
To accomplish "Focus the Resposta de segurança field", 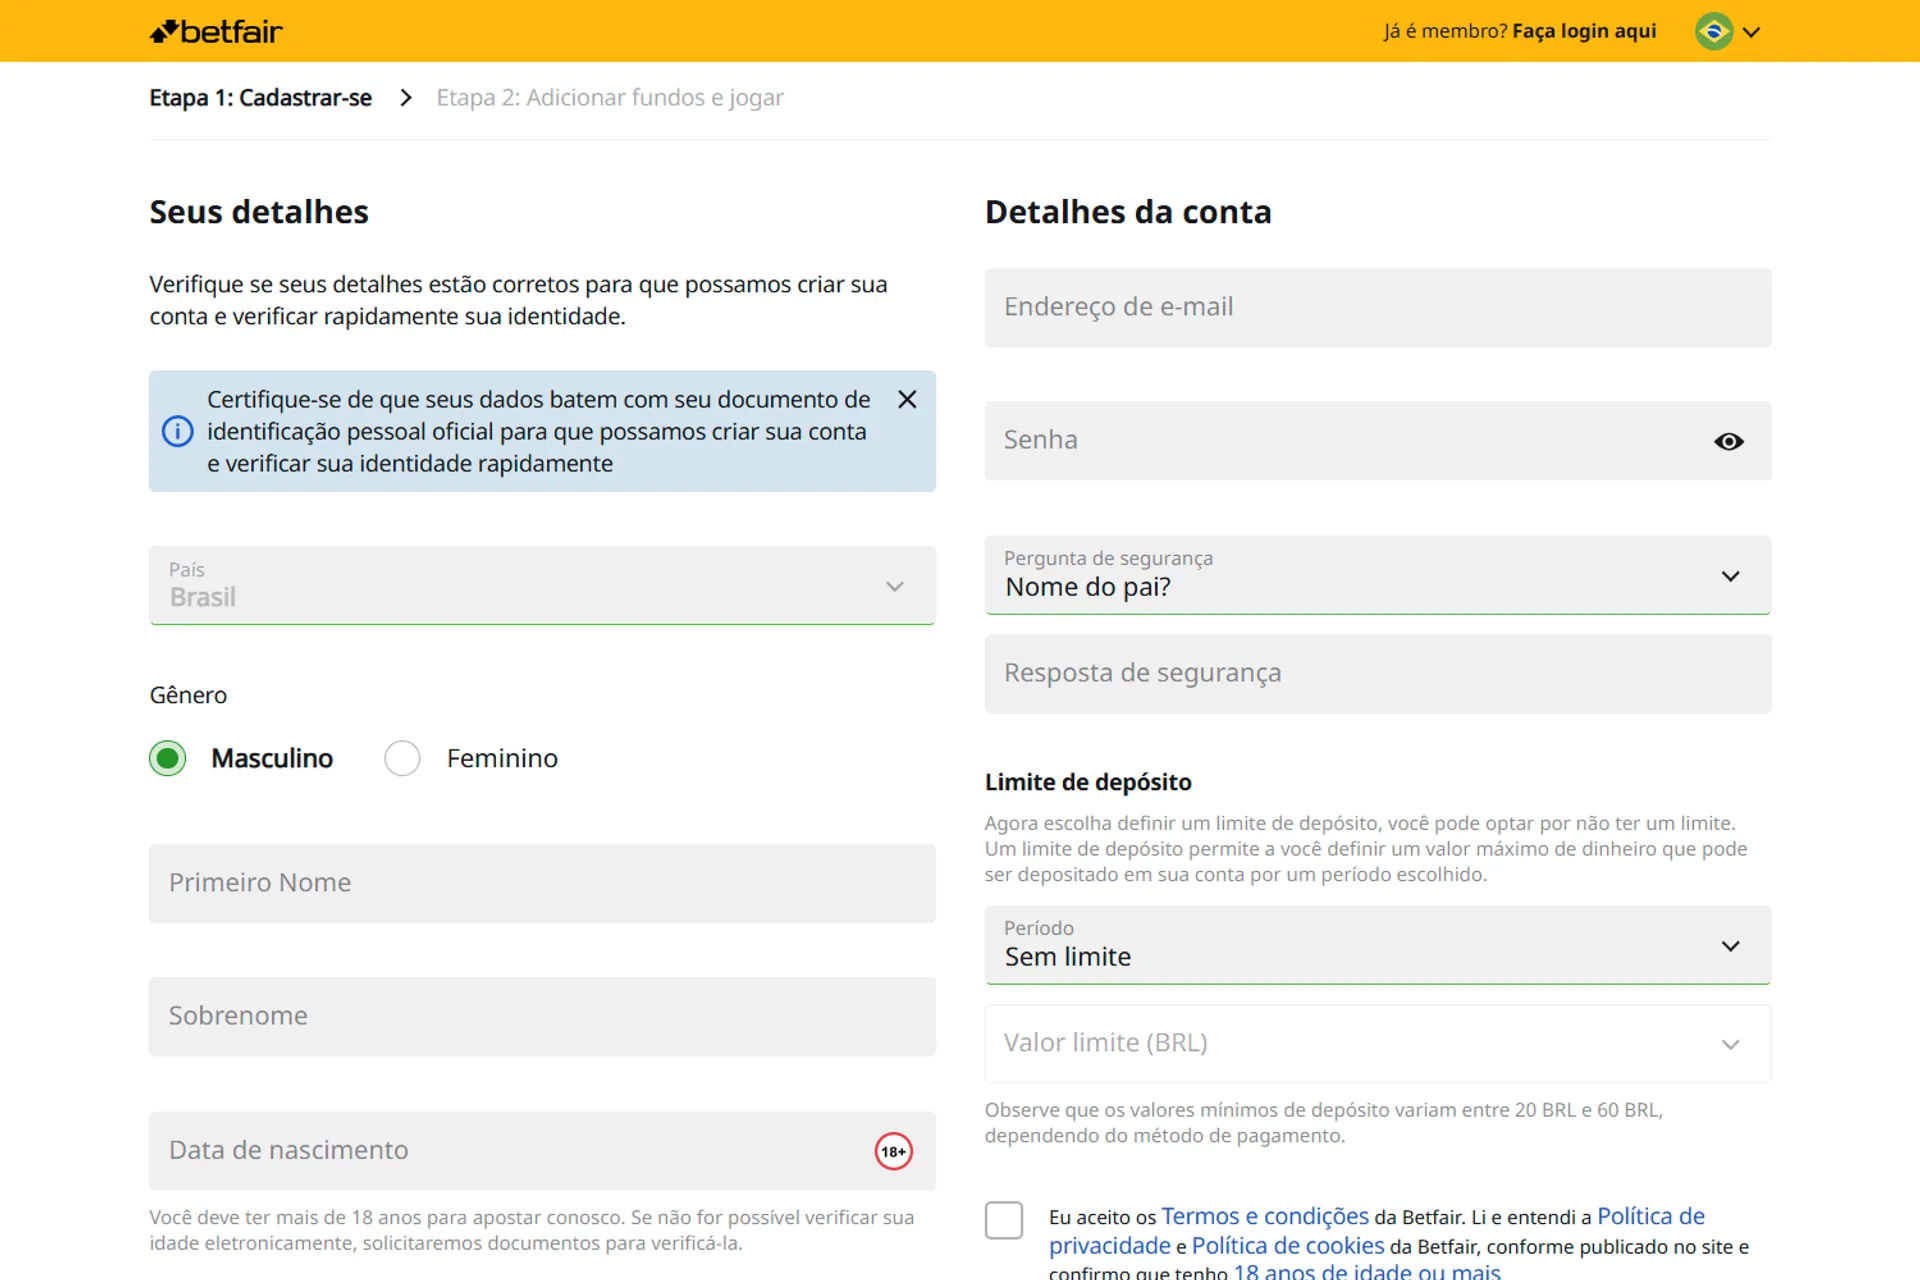I will (1377, 673).
